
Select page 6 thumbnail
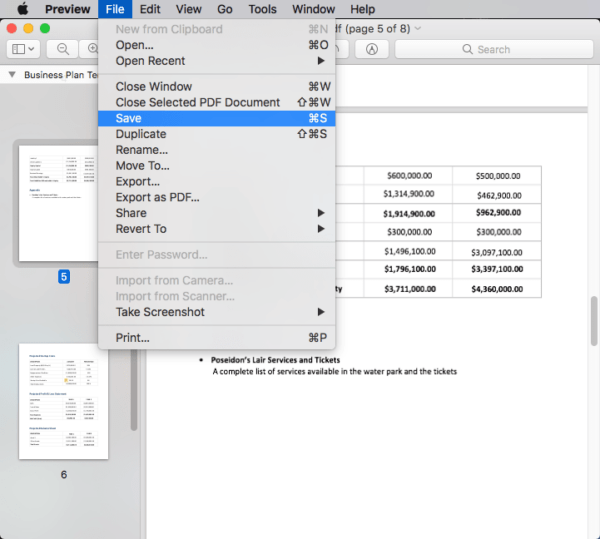click(64, 401)
